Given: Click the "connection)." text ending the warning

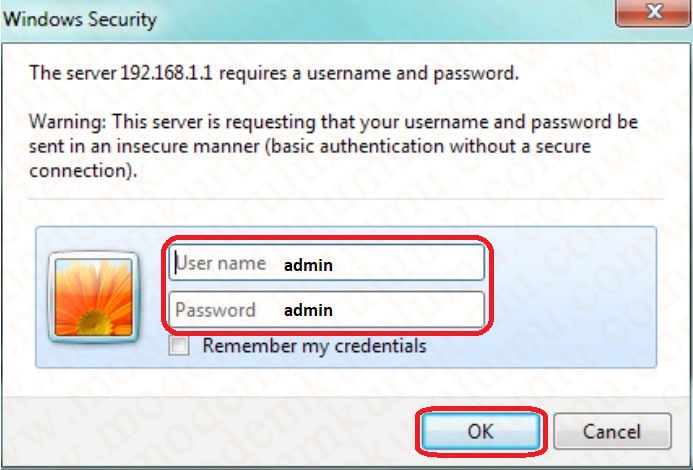Looking at the screenshot, I should (83, 171).
